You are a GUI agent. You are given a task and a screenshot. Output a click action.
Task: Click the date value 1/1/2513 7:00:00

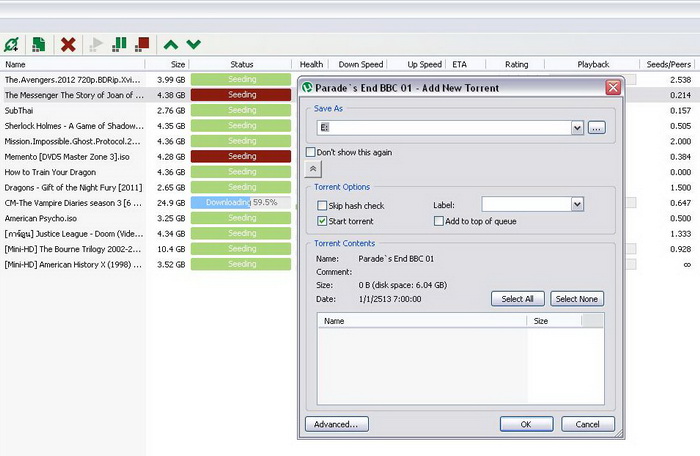pyautogui.click(x=390, y=299)
